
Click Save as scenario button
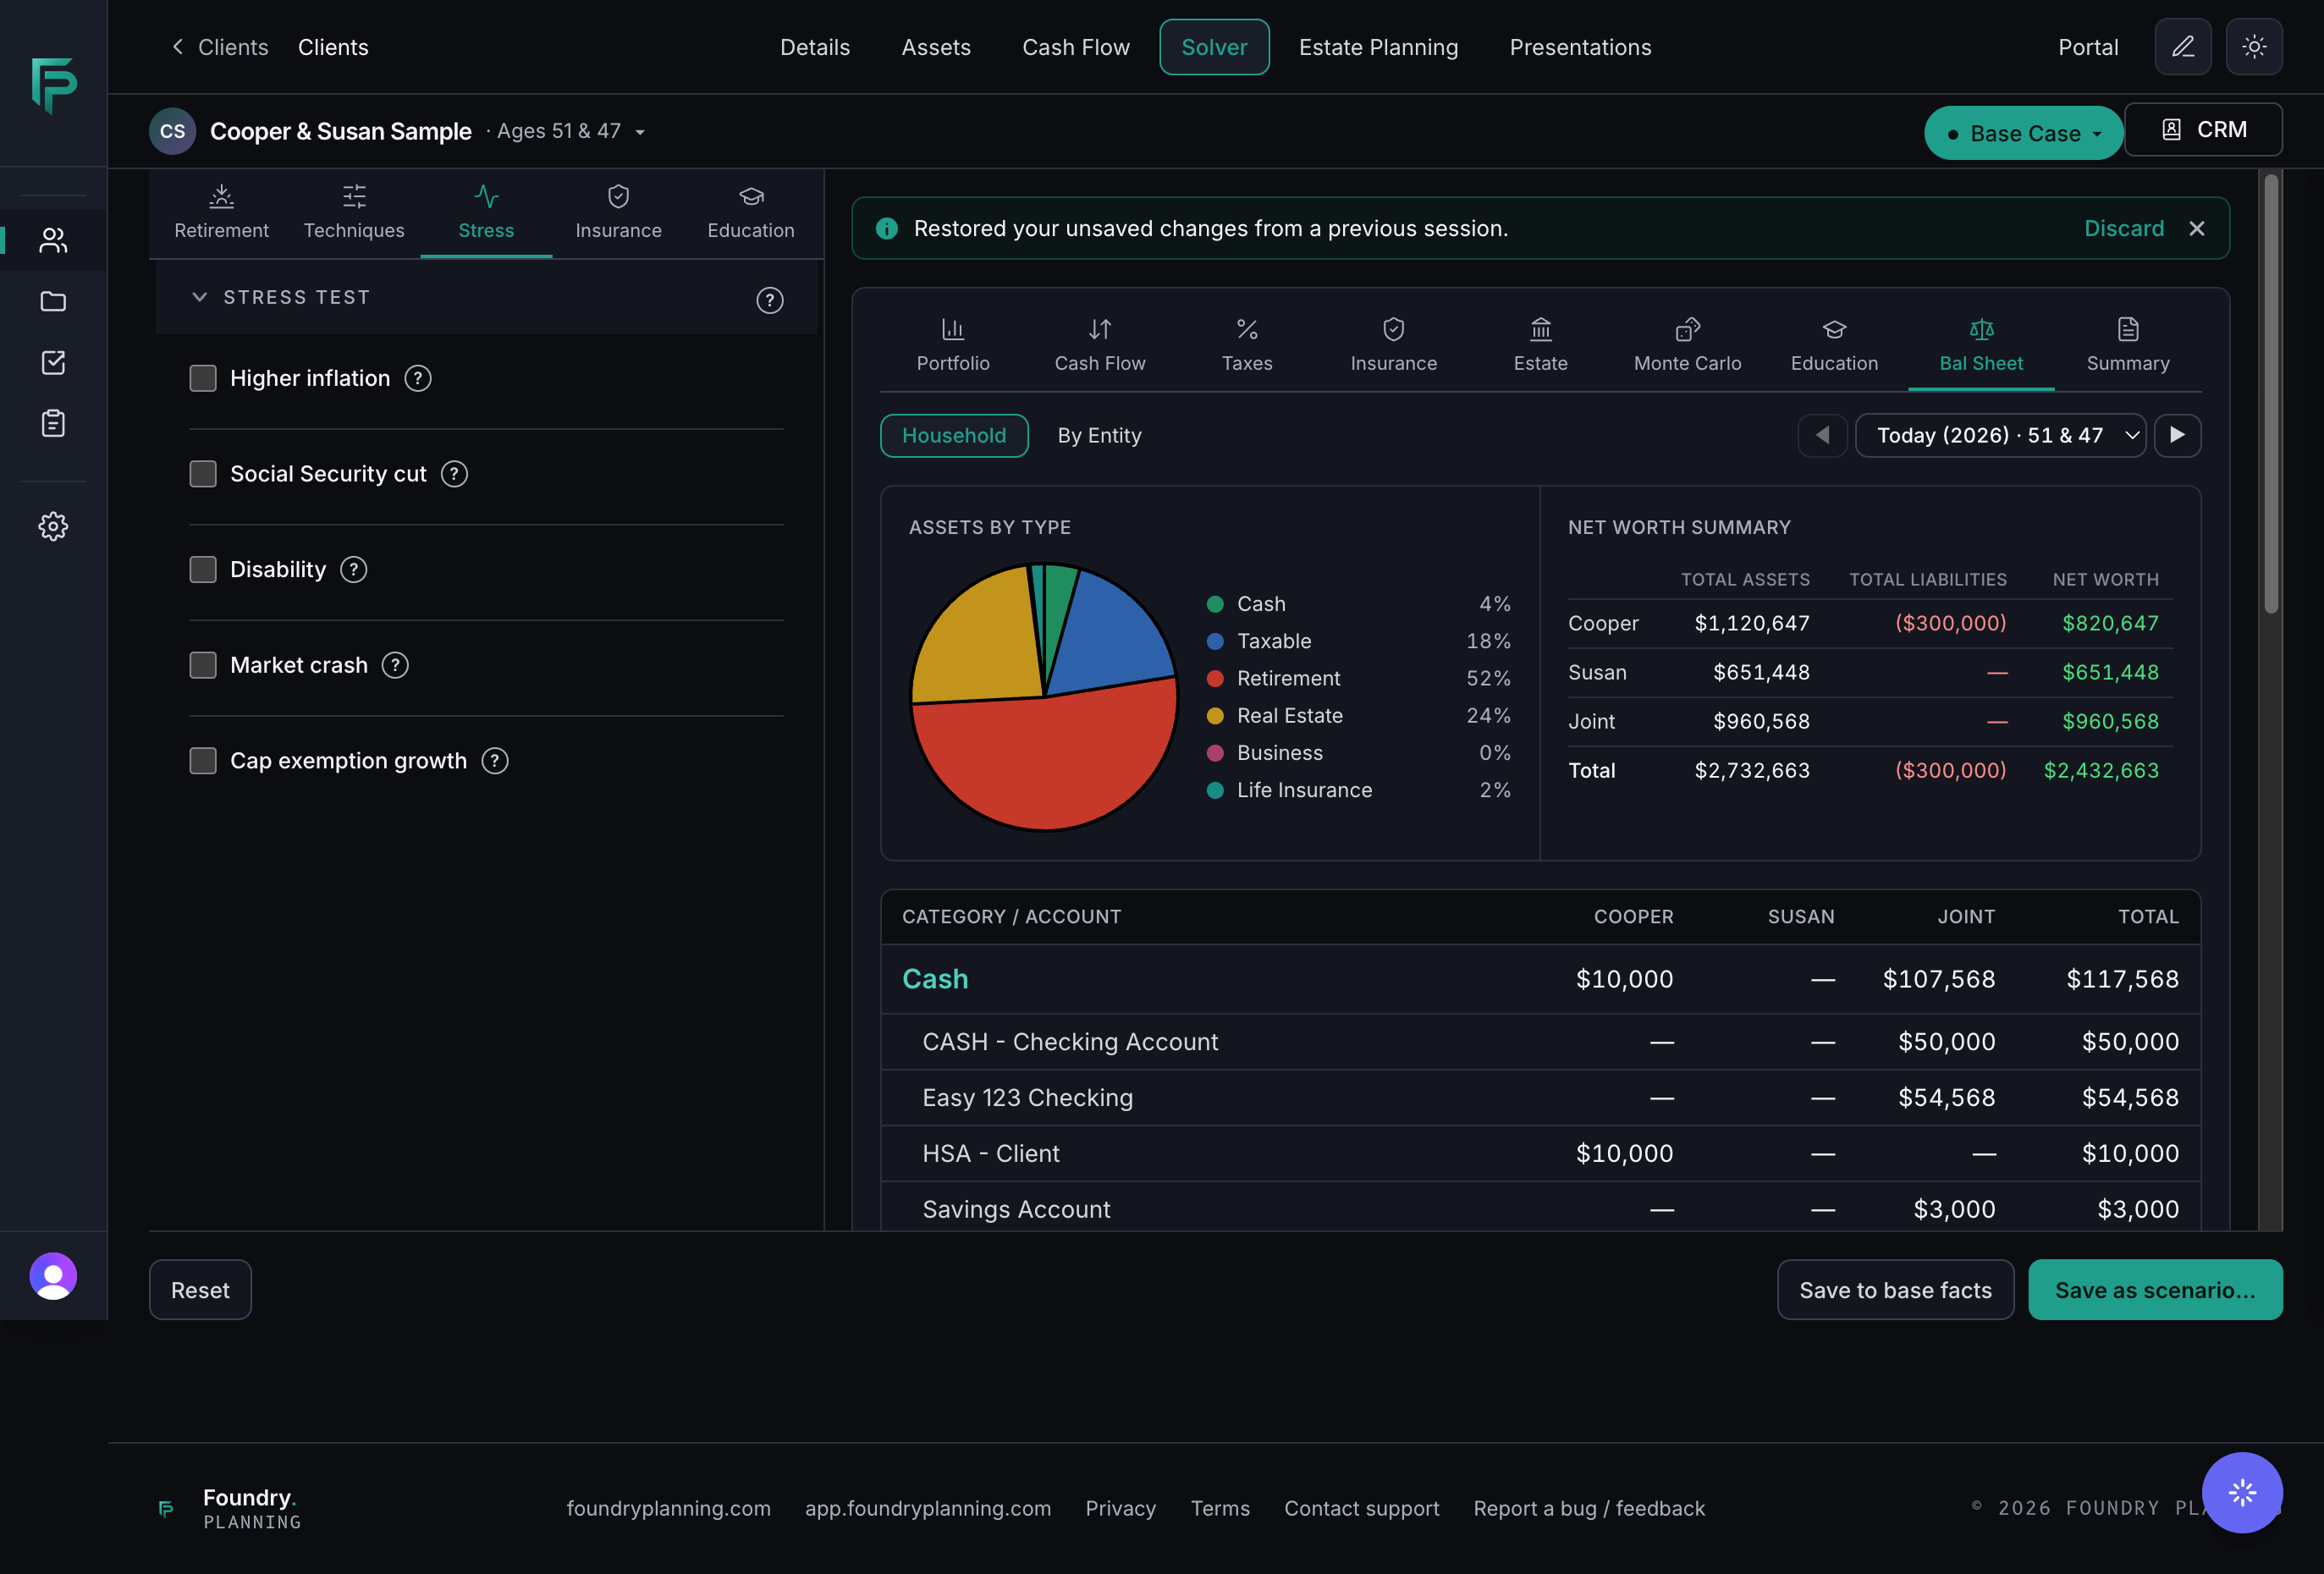pos(2155,1290)
